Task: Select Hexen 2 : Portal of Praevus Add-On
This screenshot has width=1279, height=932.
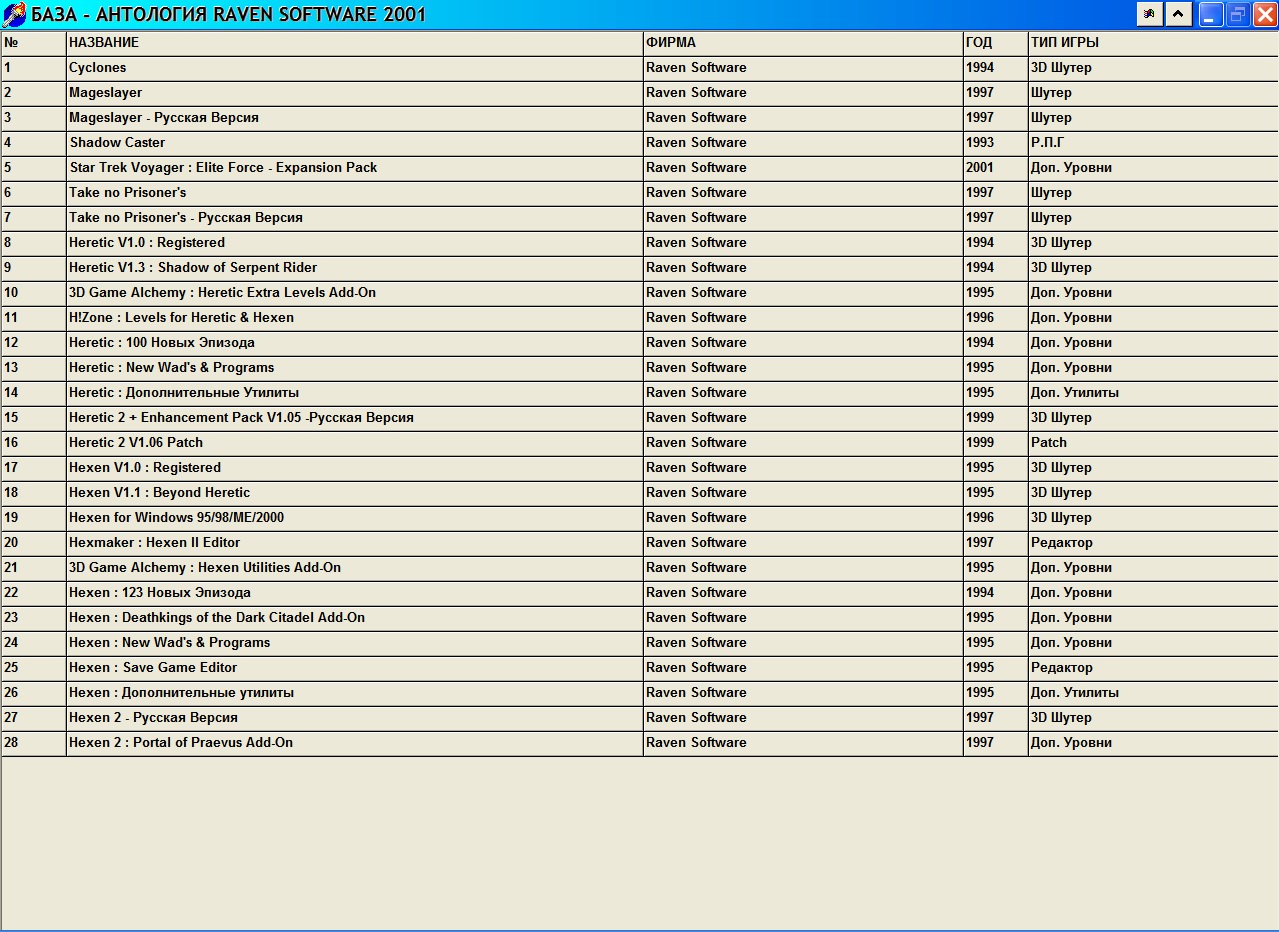Action: click(181, 743)
